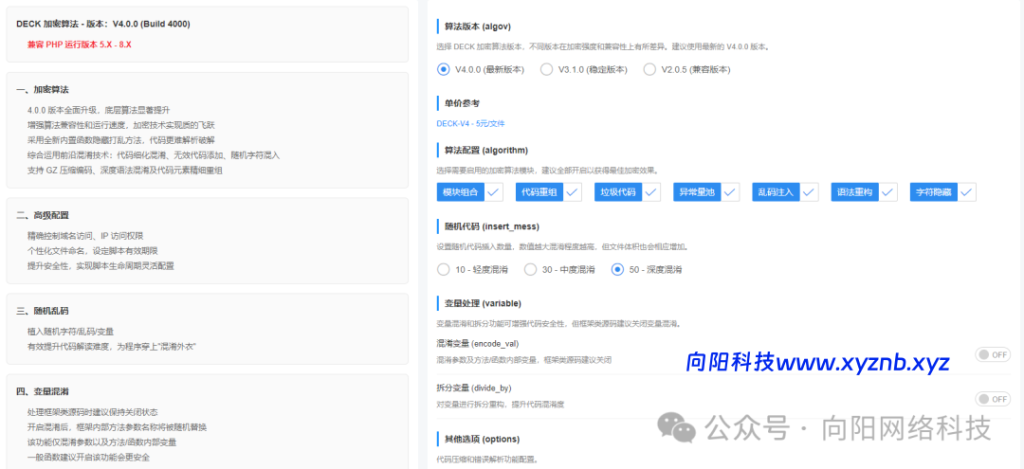
Task: Click the line 个性化文件命名，设定脚本有效期限
Action: [93, 251]
